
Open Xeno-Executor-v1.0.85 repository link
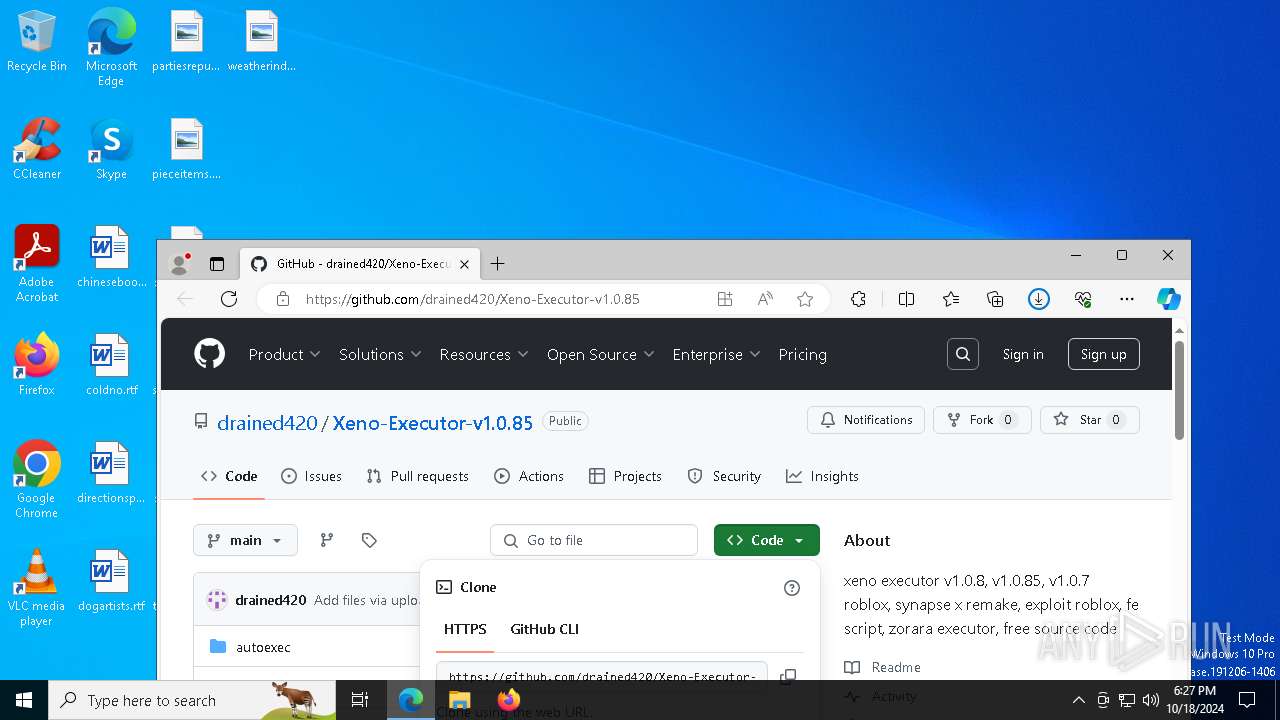coord(432,422)
